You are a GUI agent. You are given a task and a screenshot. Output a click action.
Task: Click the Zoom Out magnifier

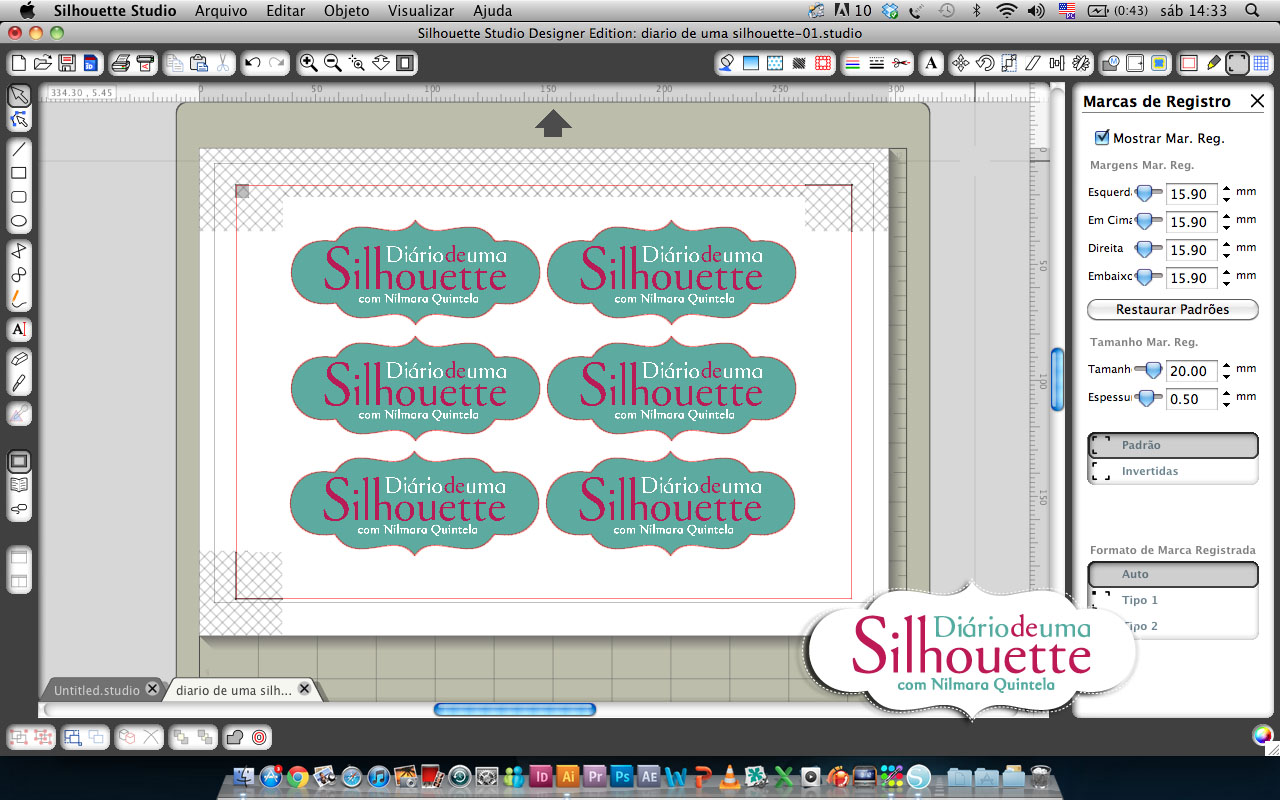pos(333,63)
